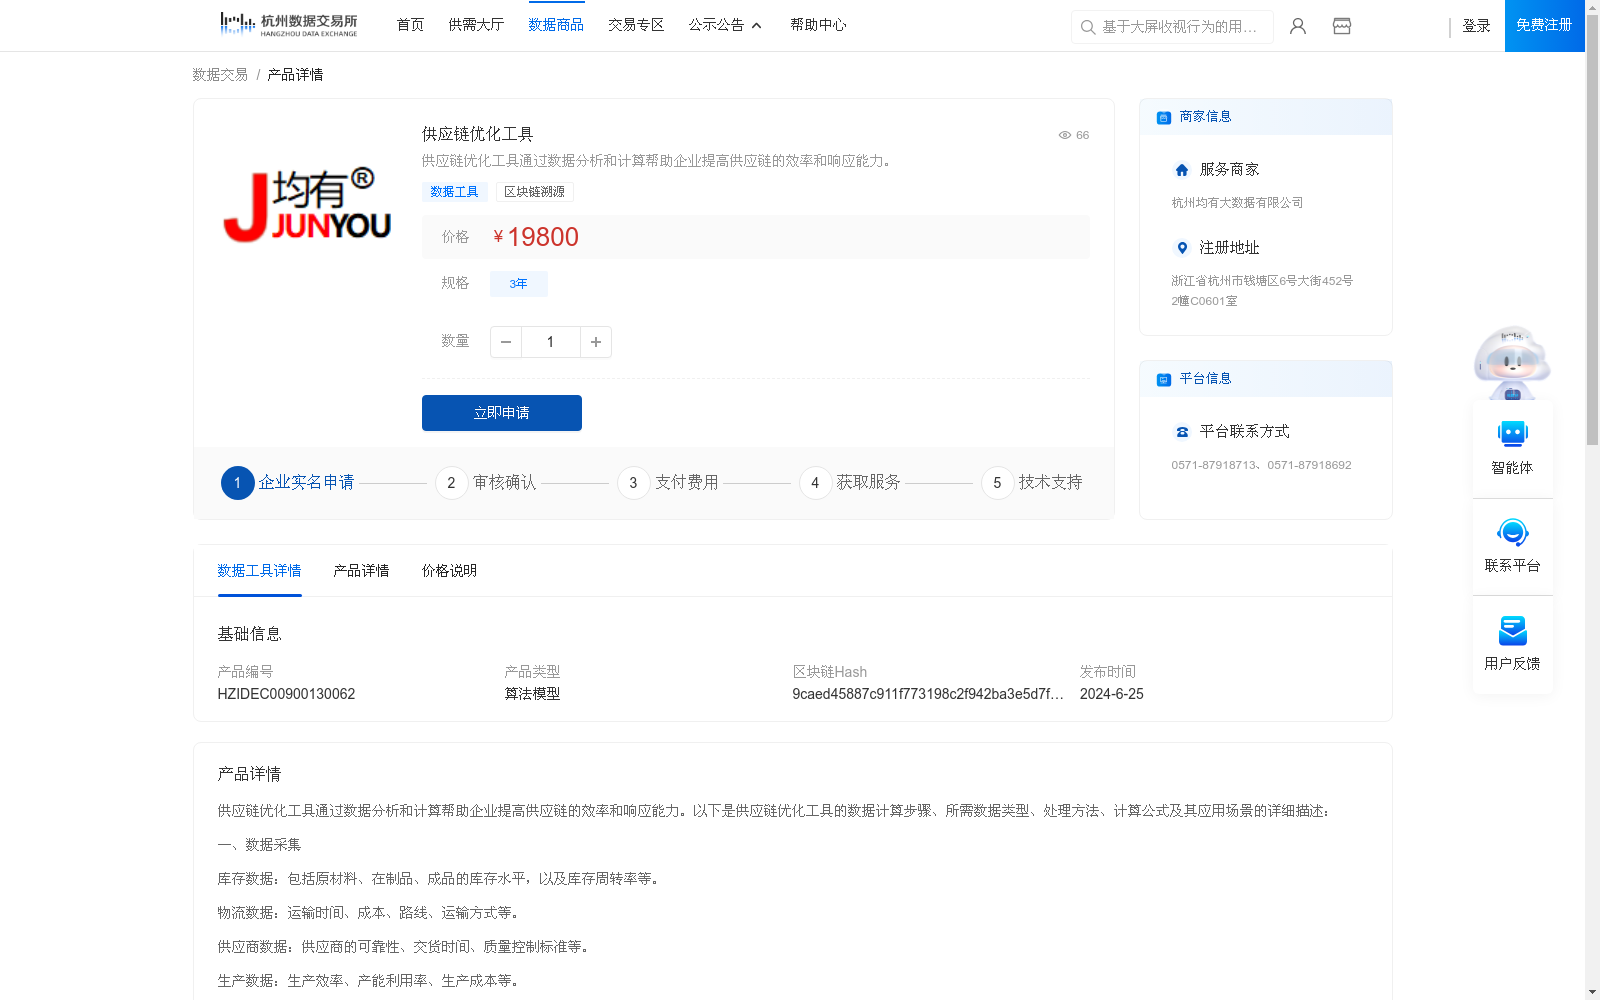Click the blockchain hash value 9caed45887c…
Viewport: 1600px width, 1000px height.
click(x=928, y=694)
